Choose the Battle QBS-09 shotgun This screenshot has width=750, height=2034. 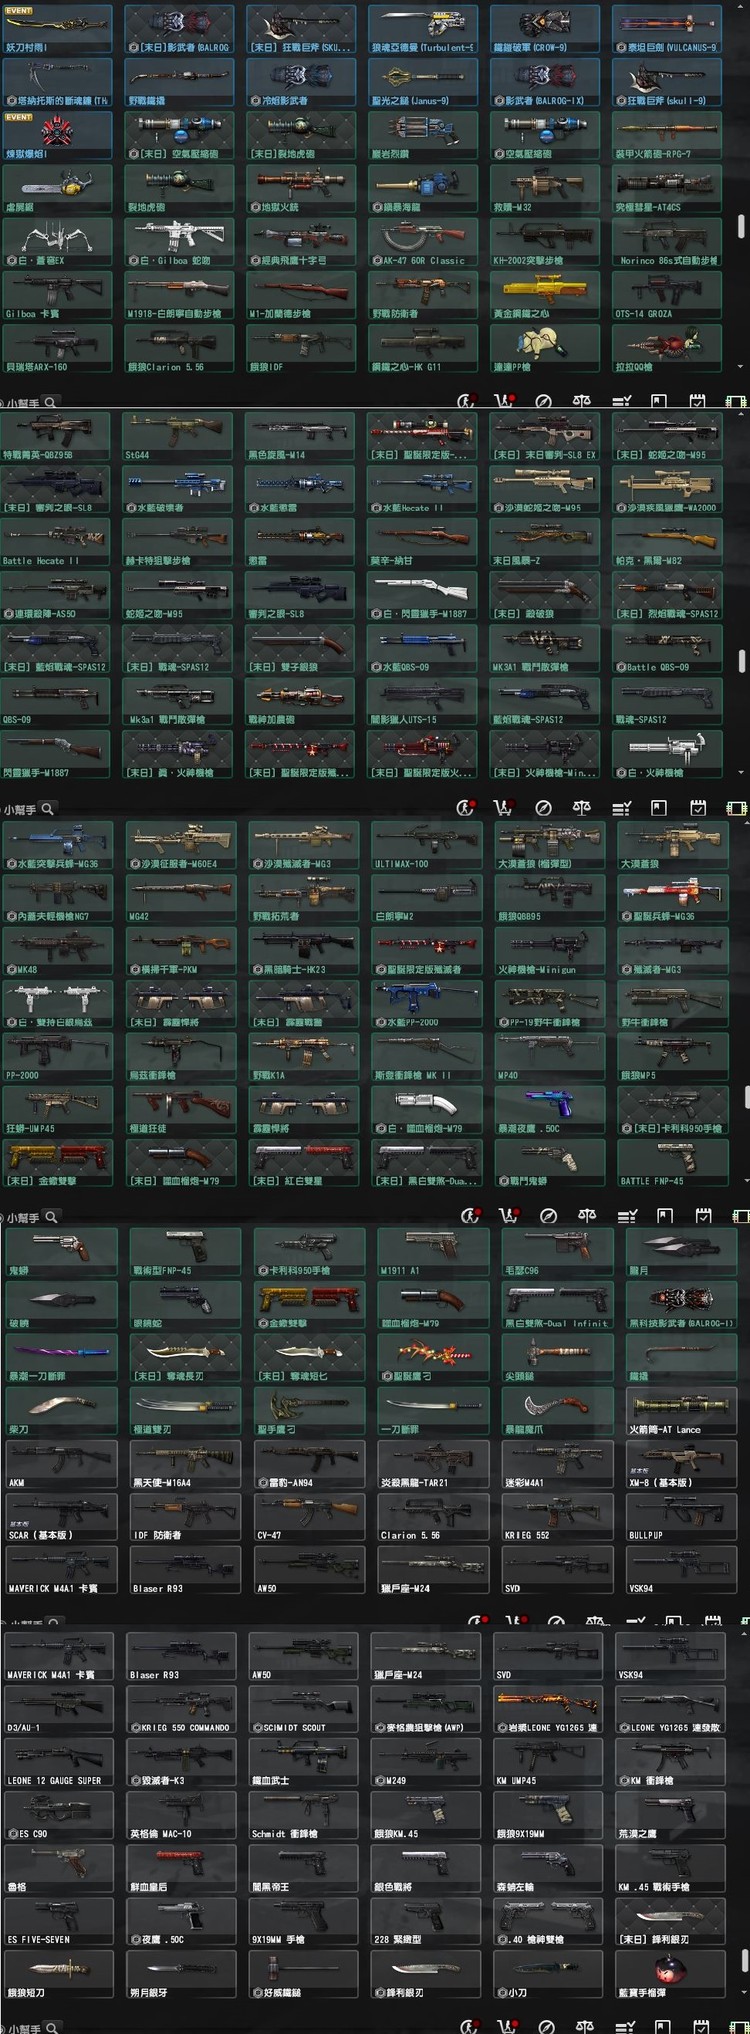(667, 648)
